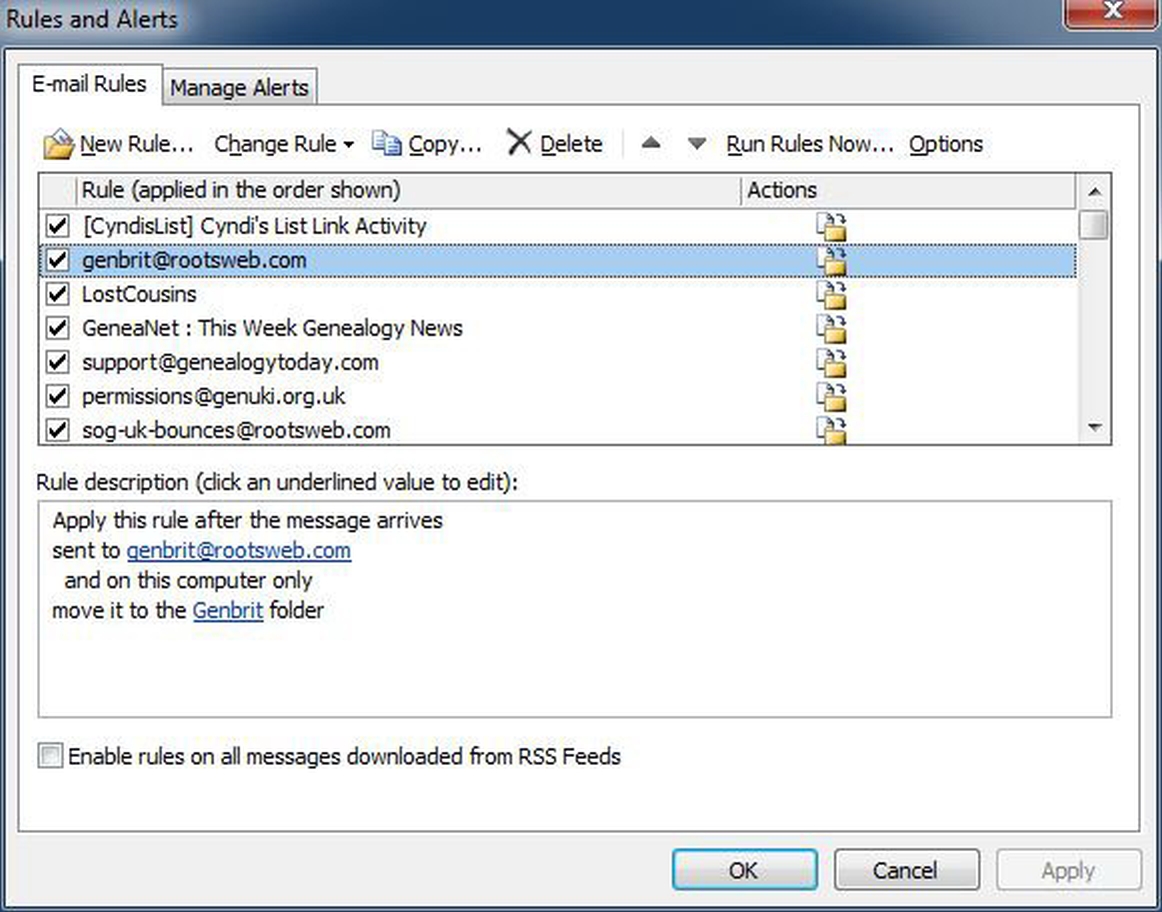The height and width of the screenshot is (912, 1162).
Task: Click the Delete X icon
Action: click(519, 142)
